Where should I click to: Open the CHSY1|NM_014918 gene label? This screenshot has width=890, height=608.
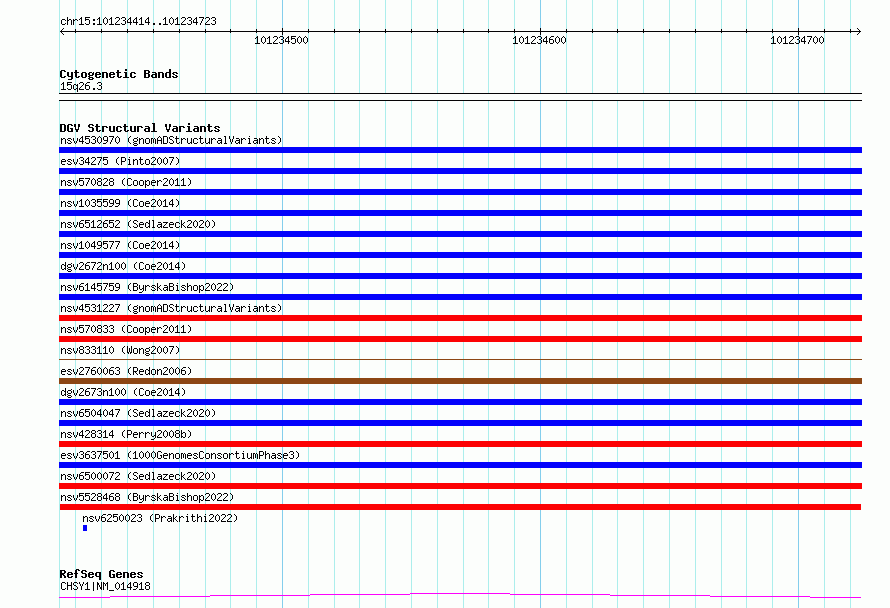[x=105, y=586]
